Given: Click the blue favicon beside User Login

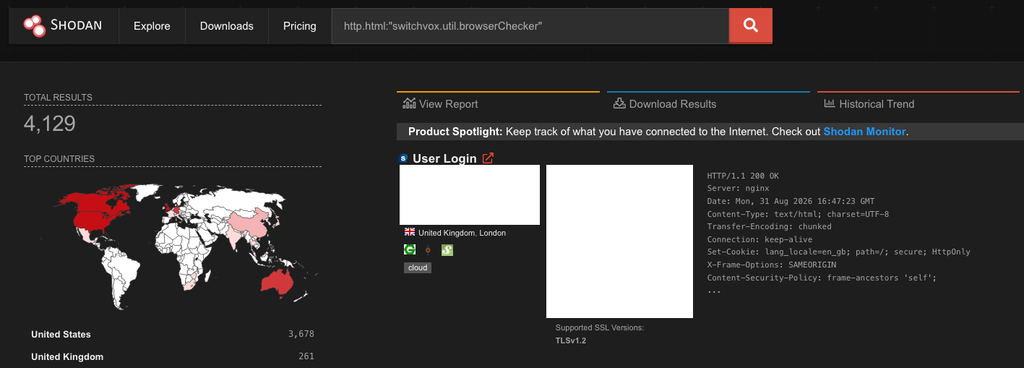Looking at the screenshot, I should click(x=403, y=159).
